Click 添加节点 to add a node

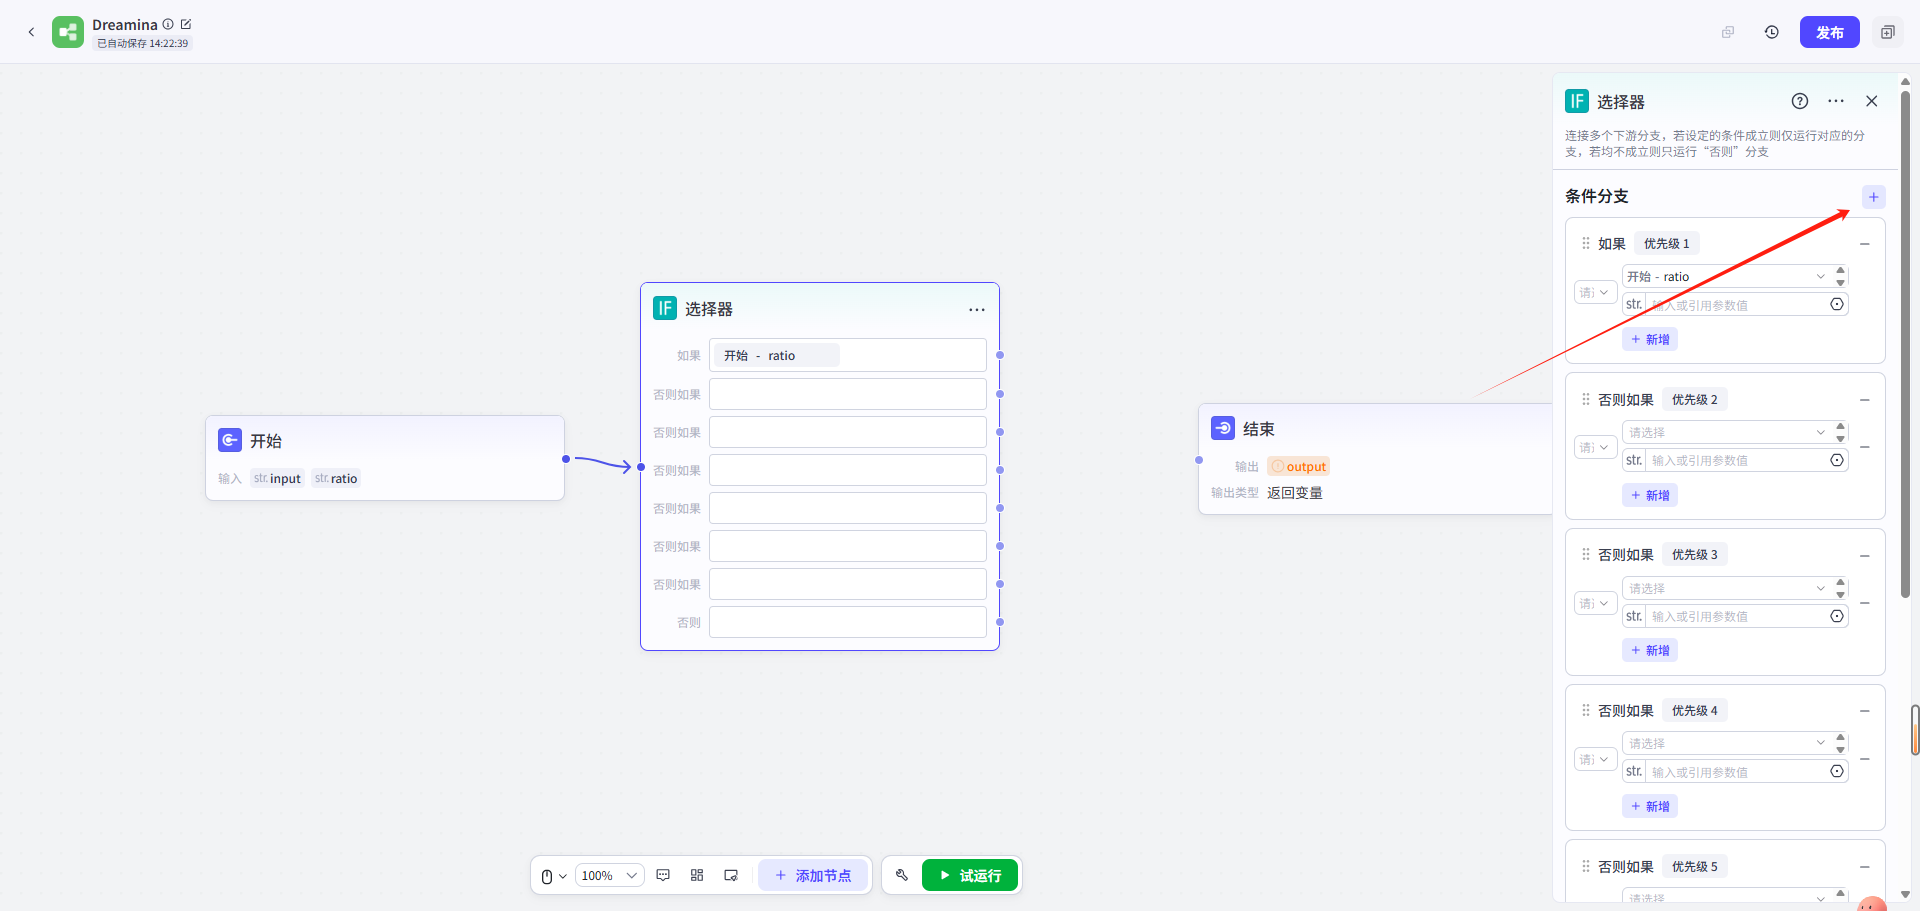pos(813,875)
